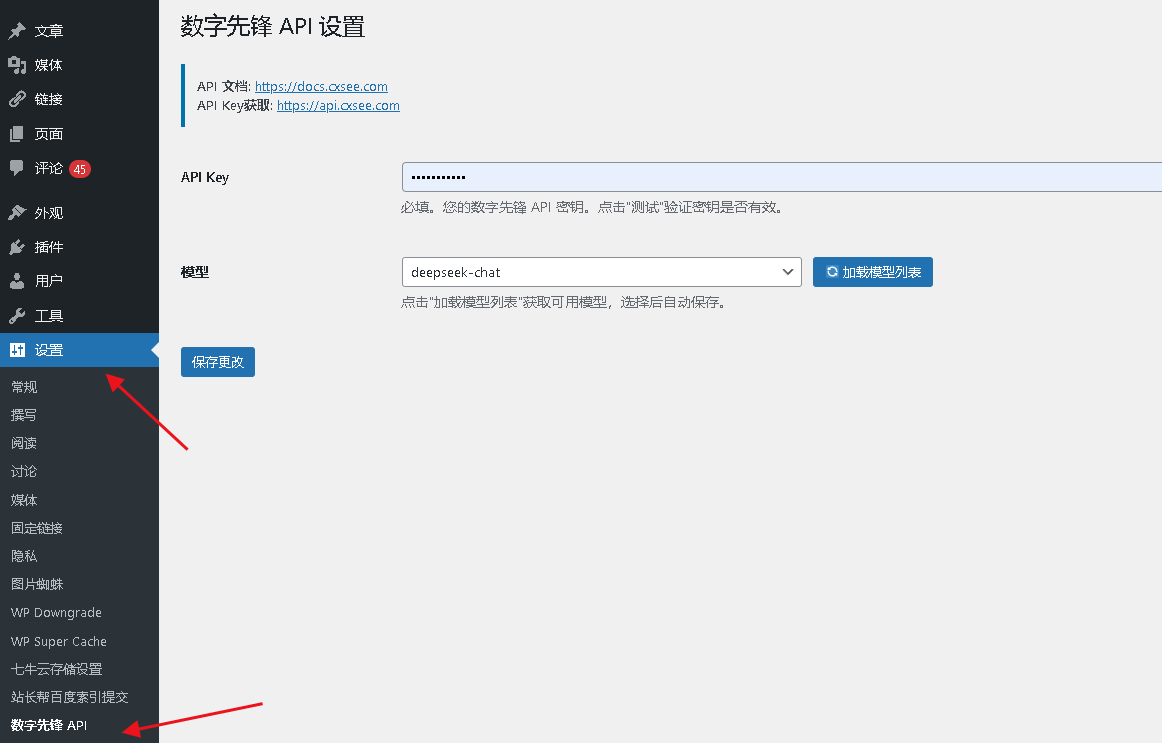The height and width of the screenshot is (743, 1162).
Task: Focus the API Key password field
Action: [x=780, y=177]
